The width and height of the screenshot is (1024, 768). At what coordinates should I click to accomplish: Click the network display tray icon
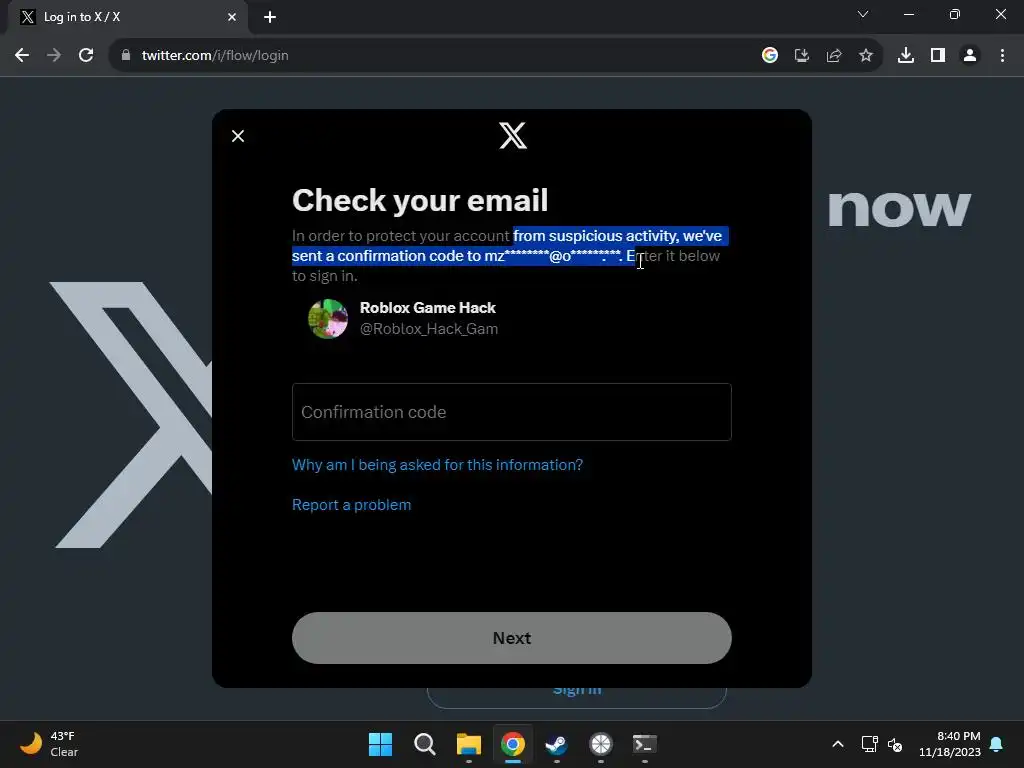pyautogui.click(x=869, y=744)
